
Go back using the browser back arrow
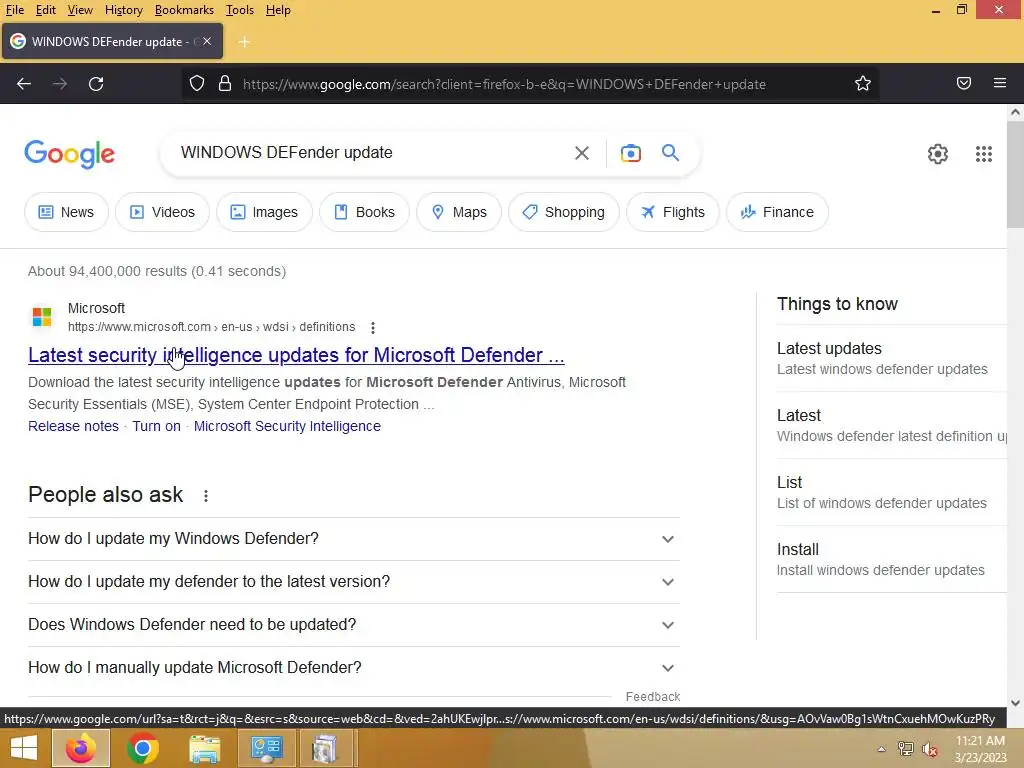[x=24, y=84]
